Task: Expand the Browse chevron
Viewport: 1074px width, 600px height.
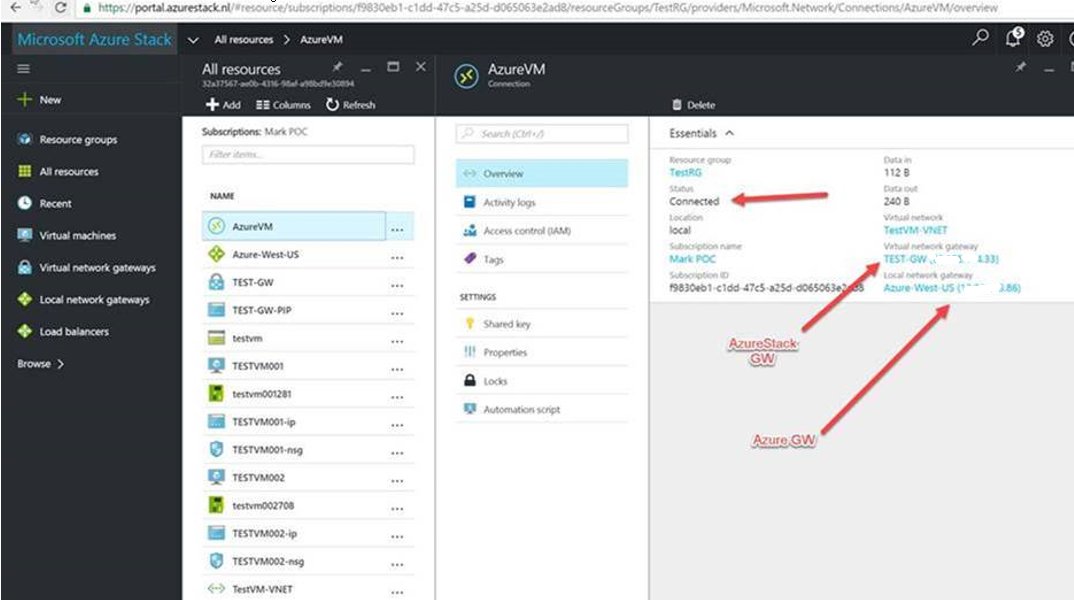Action: (60, 364)
